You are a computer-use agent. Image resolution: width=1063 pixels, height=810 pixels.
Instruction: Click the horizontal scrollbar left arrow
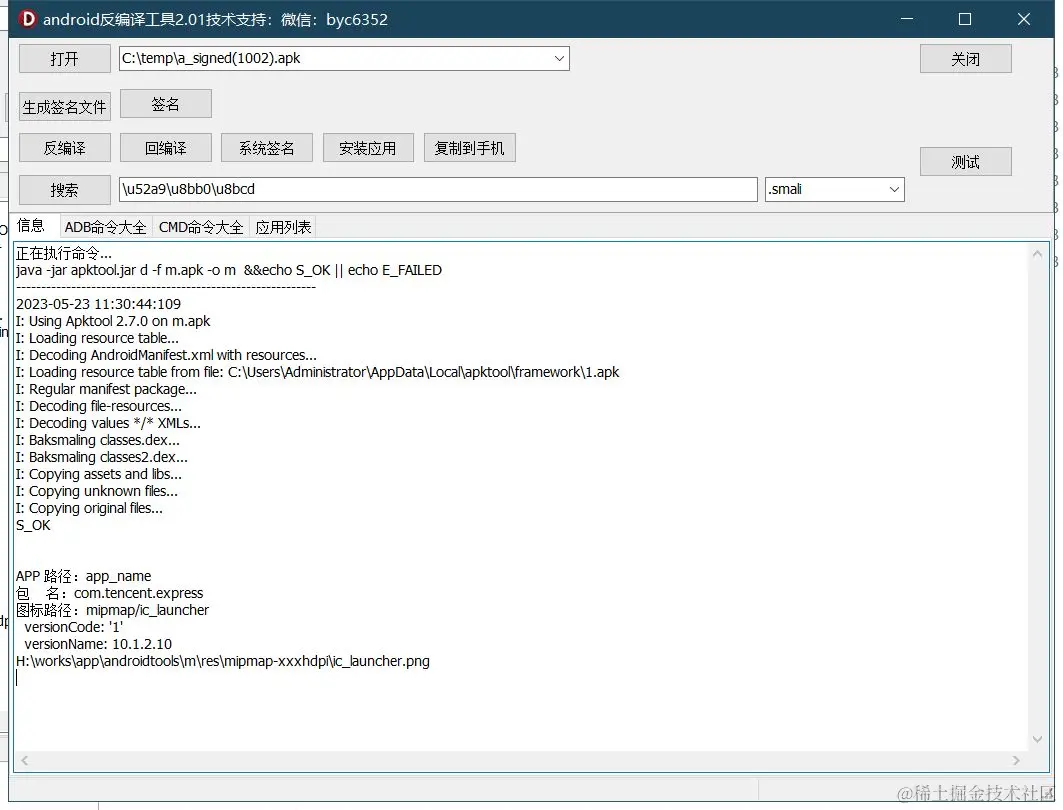click(24, 761)
